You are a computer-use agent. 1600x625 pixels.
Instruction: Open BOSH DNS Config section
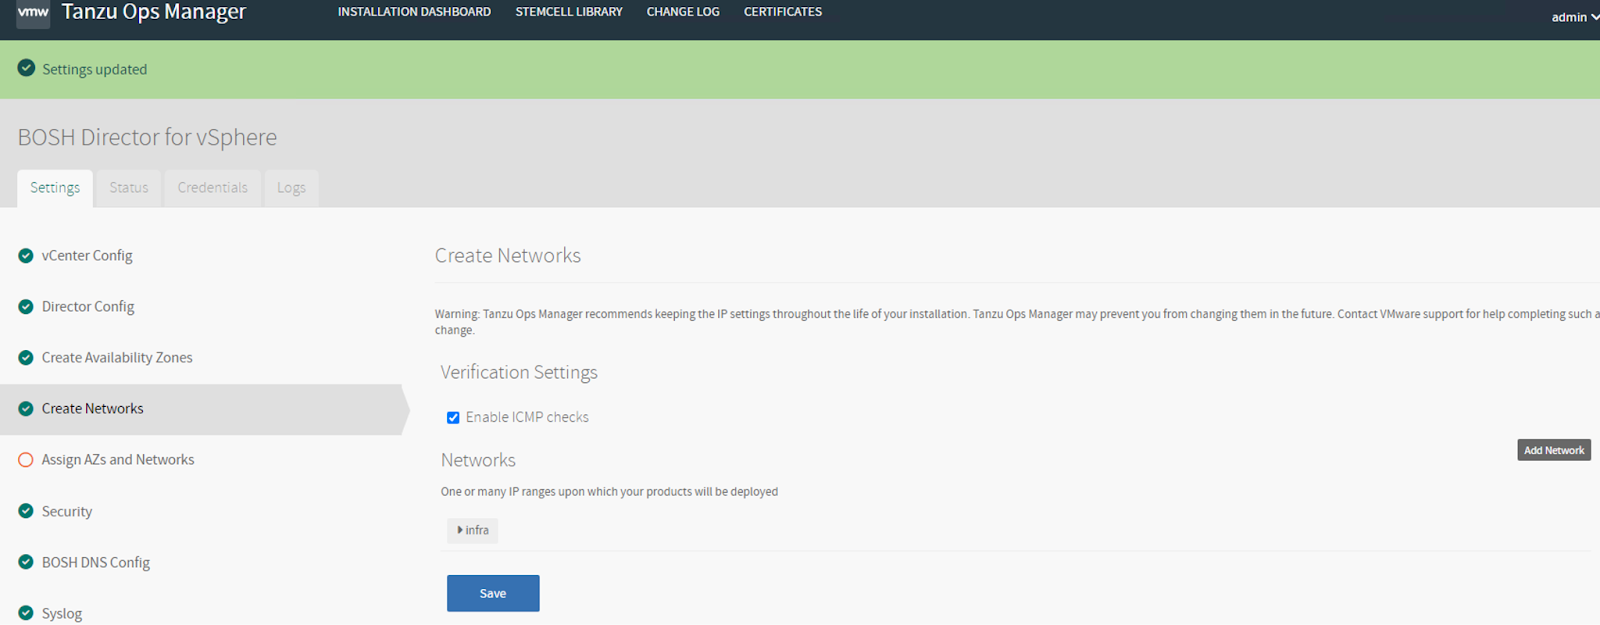[x=96, y=562]
